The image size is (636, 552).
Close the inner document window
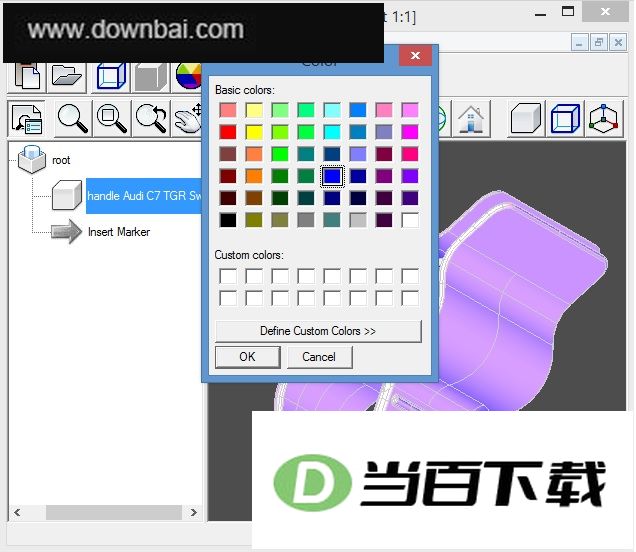click(x=618, y=42)
